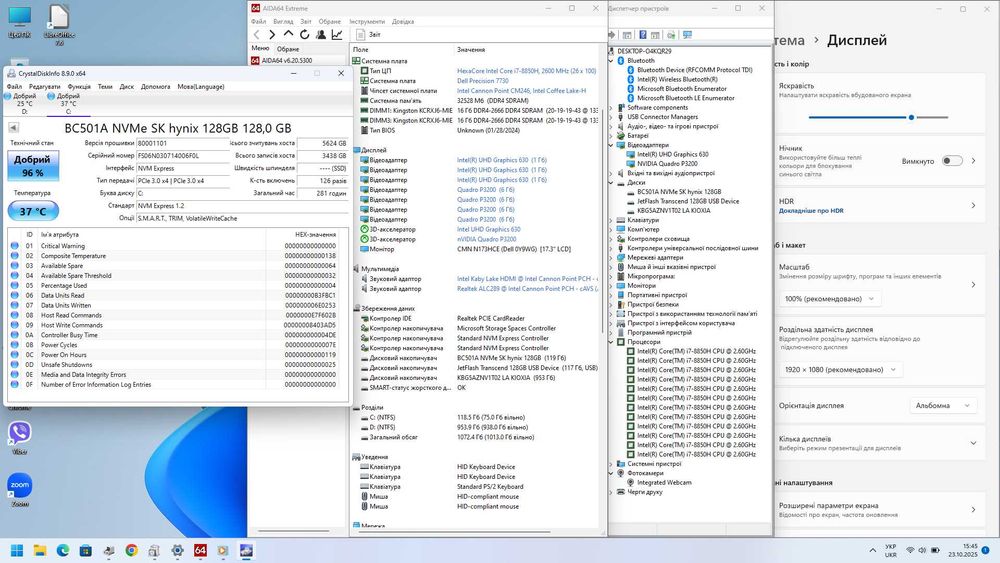Screen dimensions: 1000x563
Task: Click update driver icon in Device Manager
Action: pyautogui.click(x=671, y=35)
